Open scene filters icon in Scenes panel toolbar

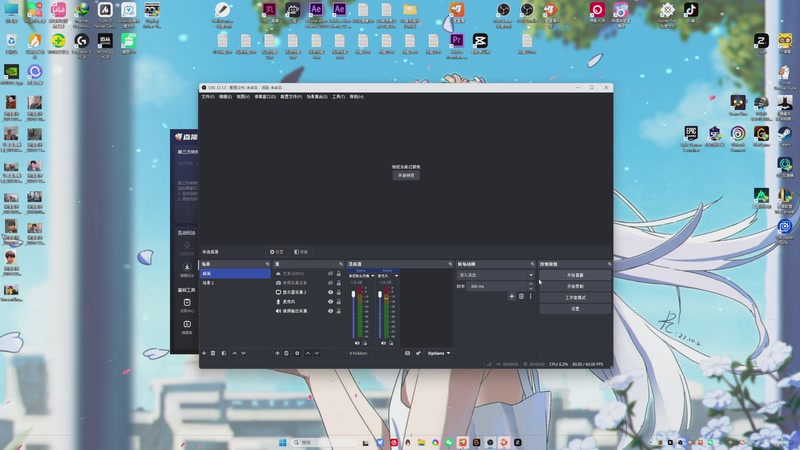pos(223,353)
